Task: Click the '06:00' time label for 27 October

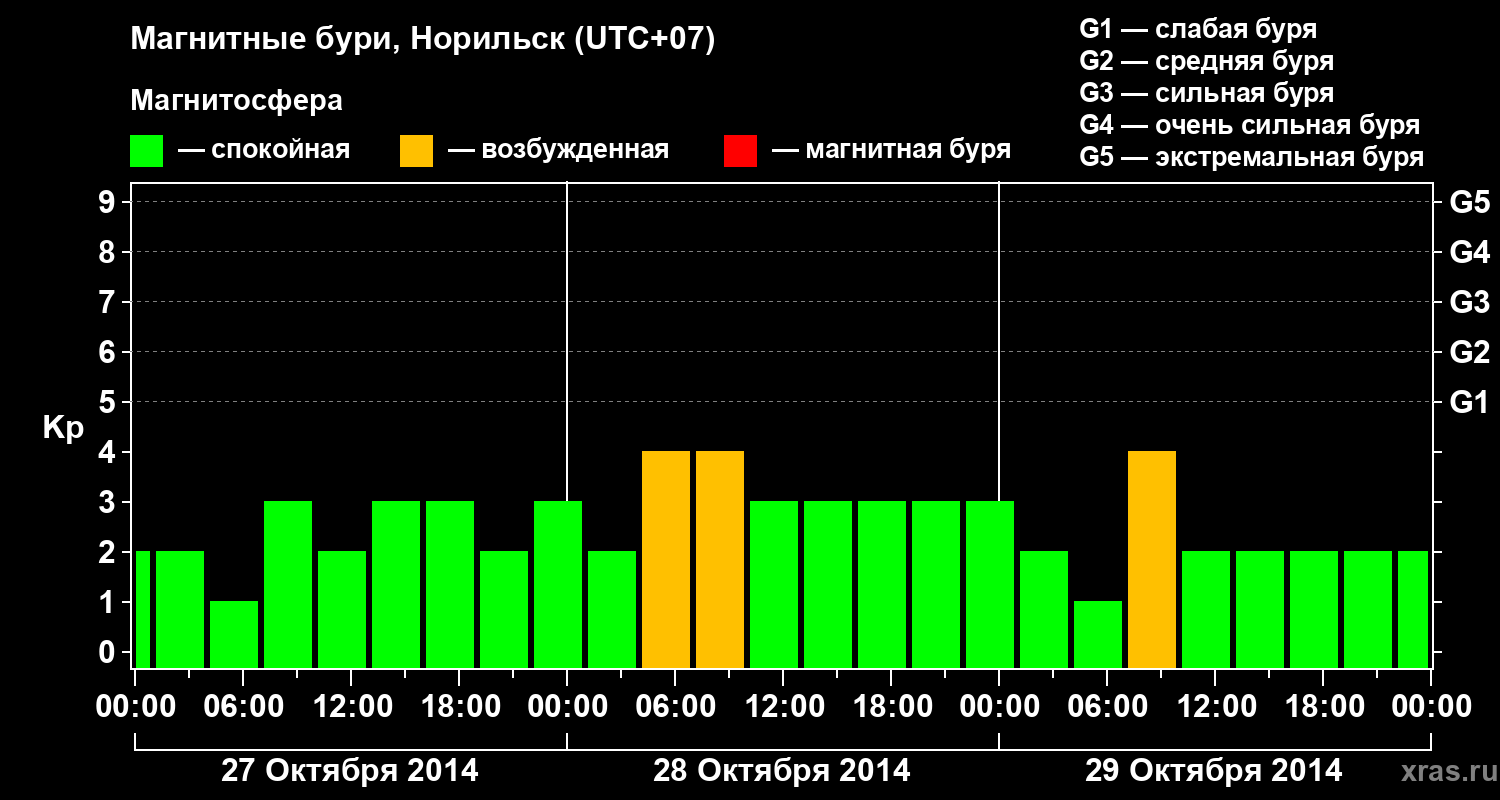Action: coord(243,707)
